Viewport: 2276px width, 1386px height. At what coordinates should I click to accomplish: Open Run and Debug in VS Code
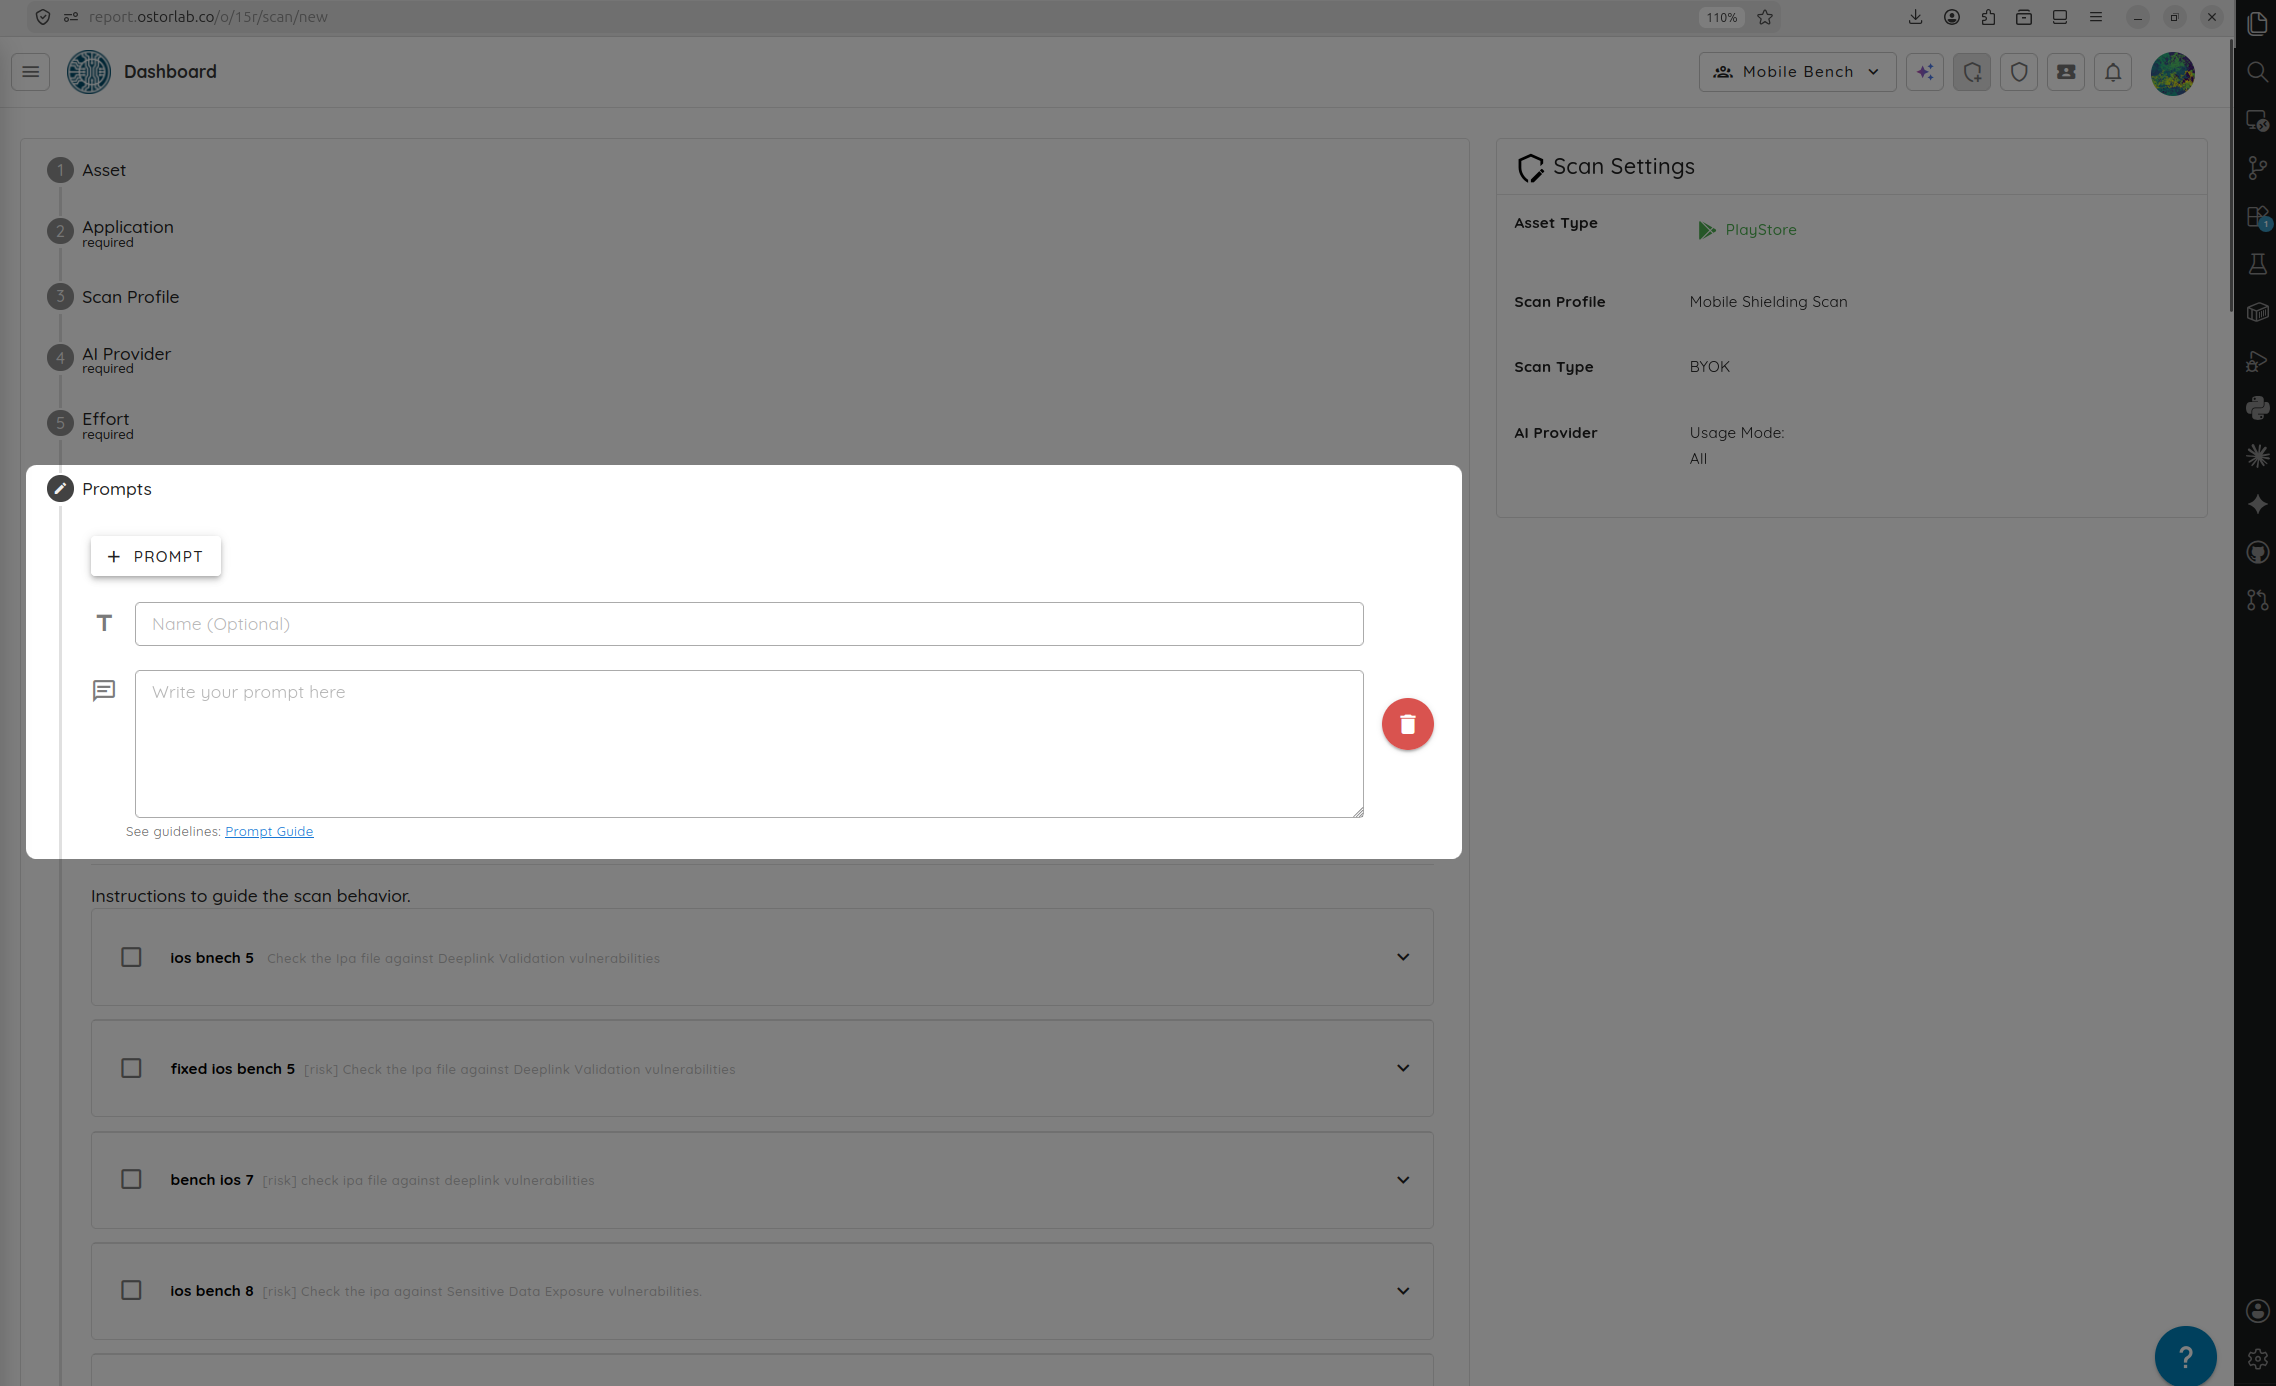point(2258,360)
